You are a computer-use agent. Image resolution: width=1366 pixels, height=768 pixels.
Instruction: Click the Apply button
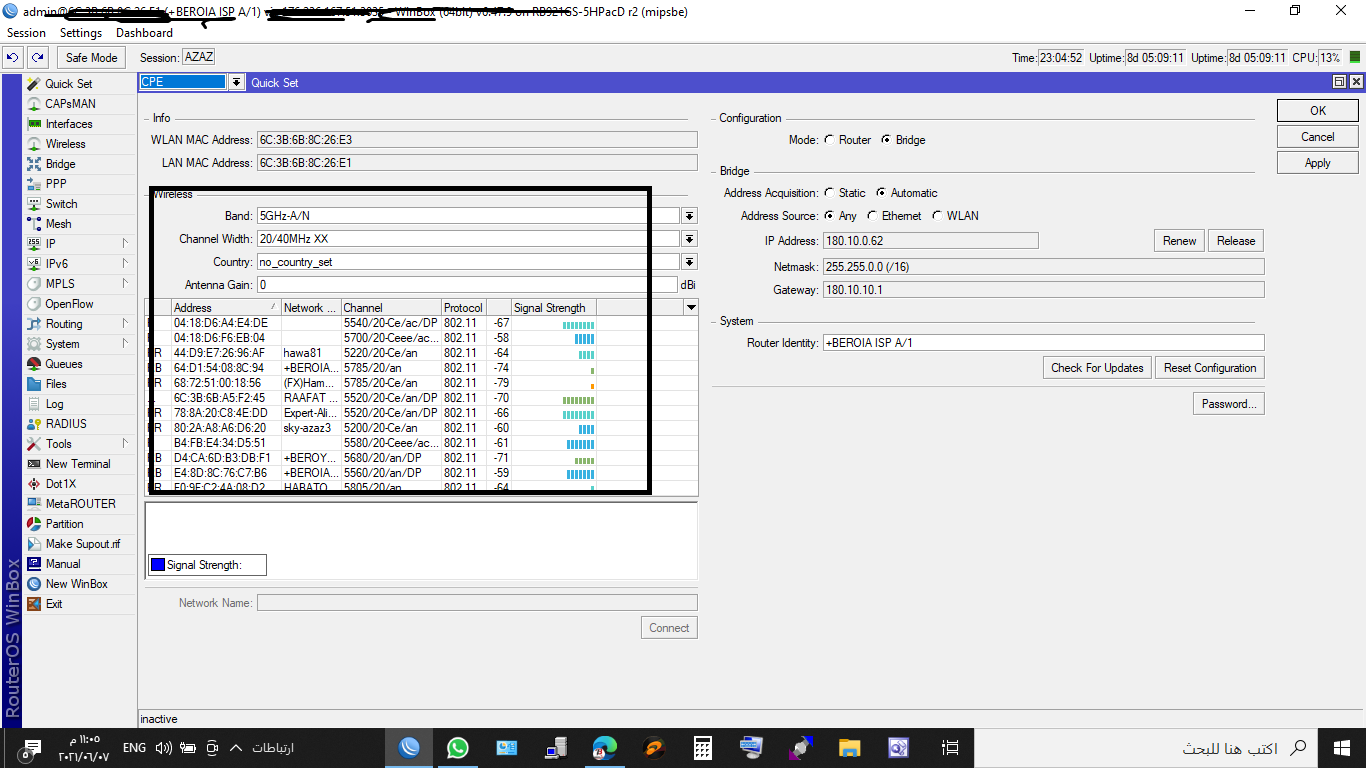point(1318,163)
